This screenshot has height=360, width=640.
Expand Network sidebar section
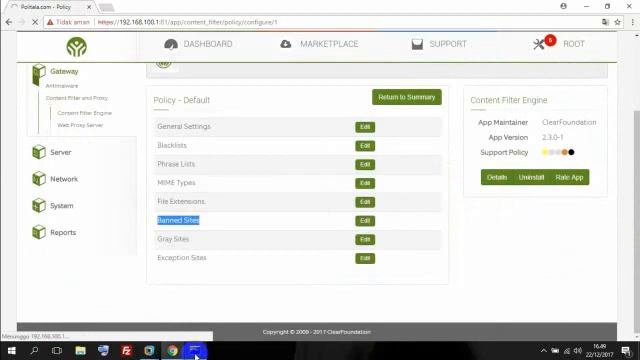[64, 179]
